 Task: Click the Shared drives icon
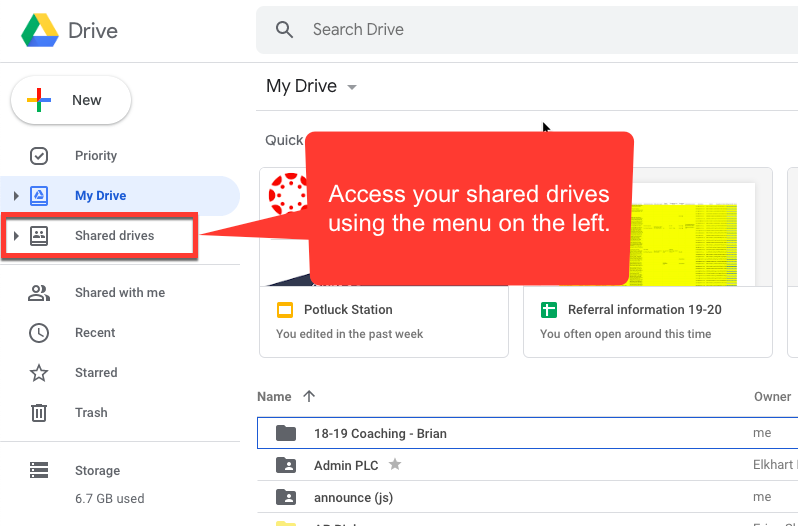pos(39,236)
